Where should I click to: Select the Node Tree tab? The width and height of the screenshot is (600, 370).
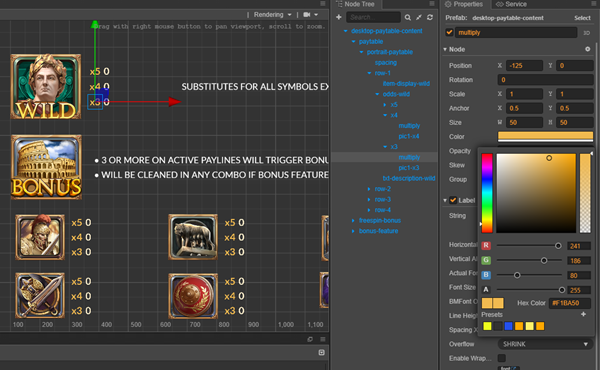tap(355, 4)
